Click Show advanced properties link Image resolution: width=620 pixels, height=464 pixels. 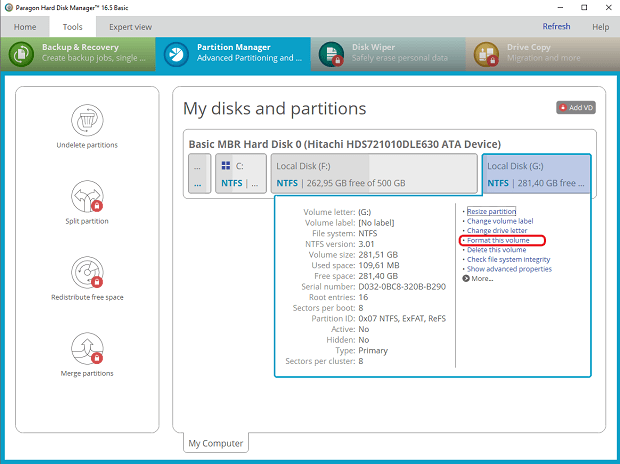pos(509,269)
